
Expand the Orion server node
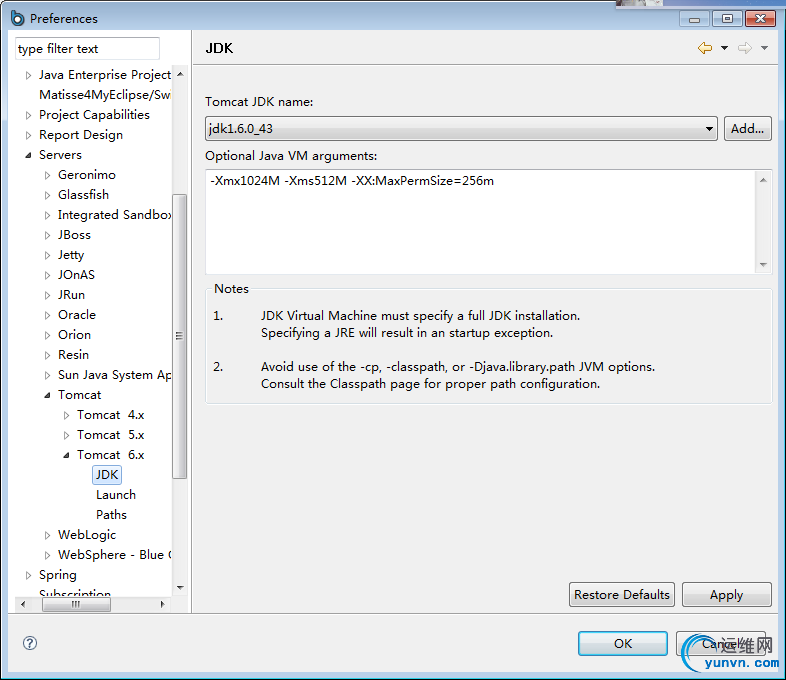pyautogui.click(x=48, y=335)
